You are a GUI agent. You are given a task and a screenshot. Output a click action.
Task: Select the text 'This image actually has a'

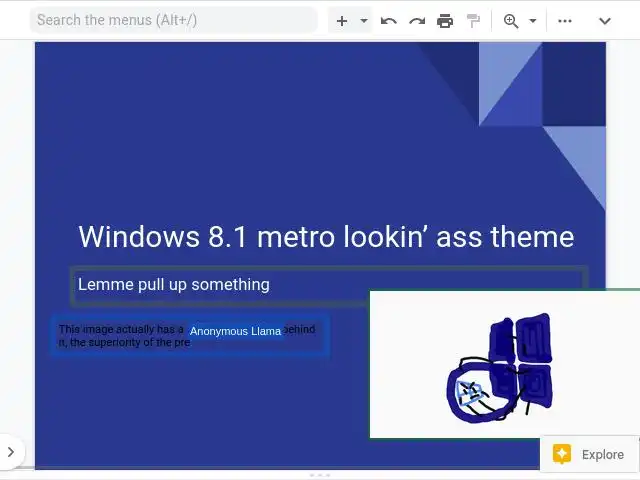click(x=121, y=329)
